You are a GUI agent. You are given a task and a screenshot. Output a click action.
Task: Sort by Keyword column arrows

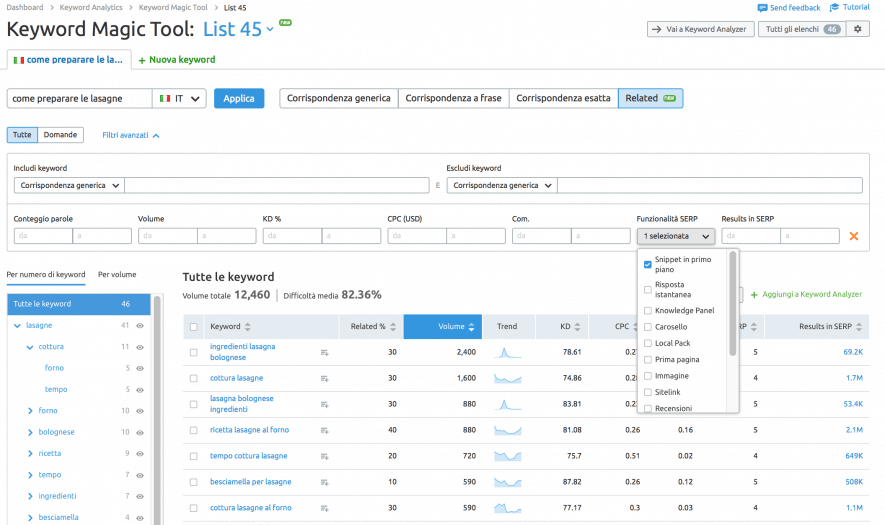(247, 327)
